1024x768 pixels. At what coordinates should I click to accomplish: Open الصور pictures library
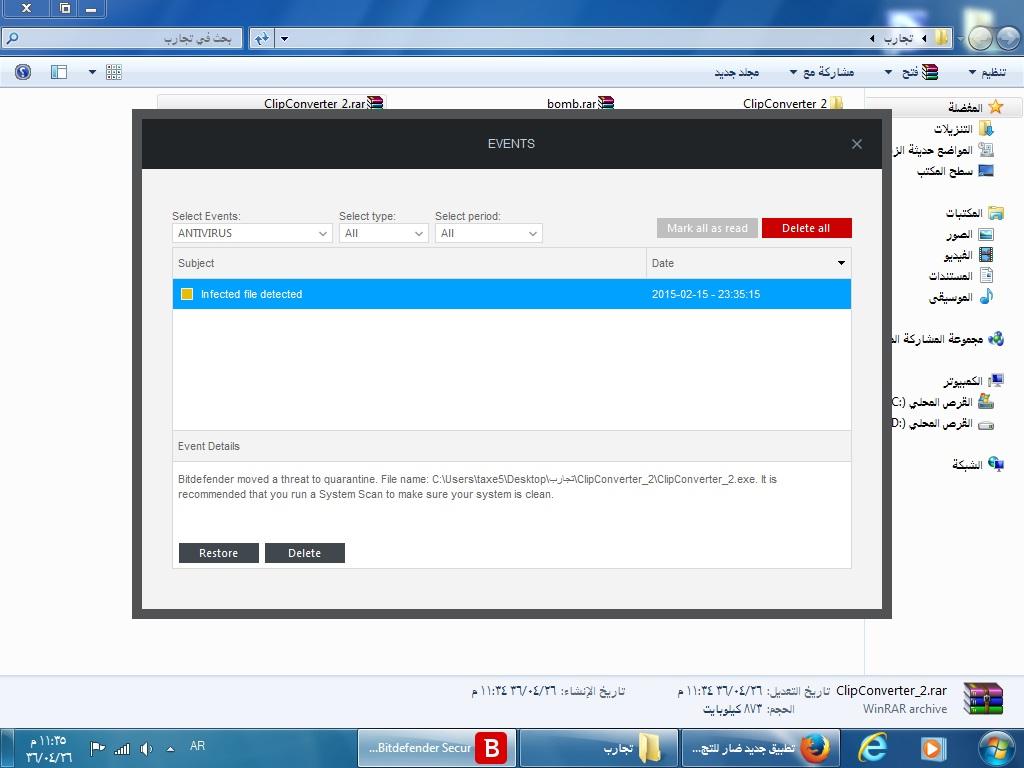tap(970, 234)
